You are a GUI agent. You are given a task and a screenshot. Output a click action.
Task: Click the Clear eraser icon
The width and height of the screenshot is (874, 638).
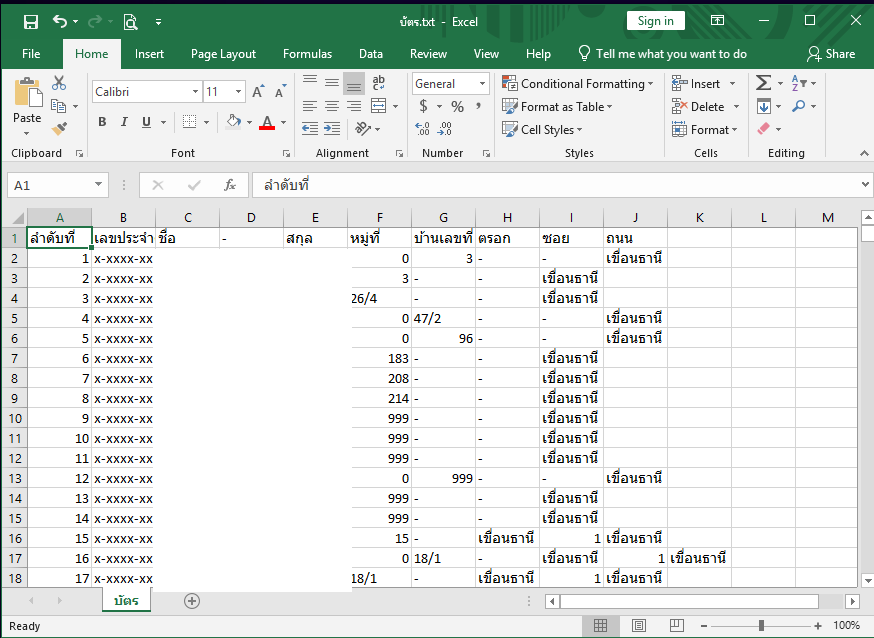coord(764,129)
